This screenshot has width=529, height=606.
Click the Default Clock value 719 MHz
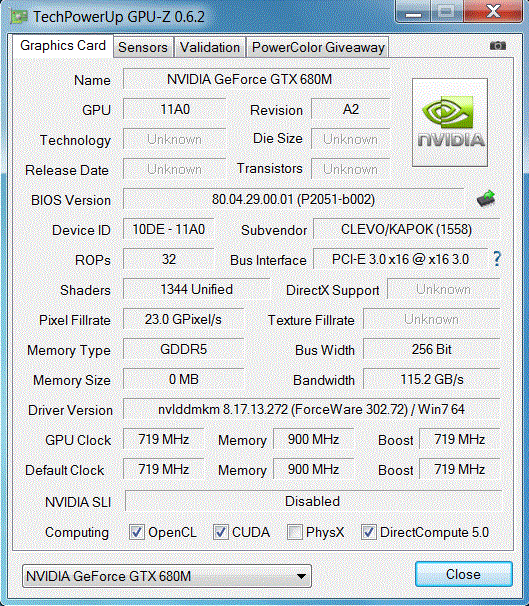pyautogui.click(x=163, y=469)
